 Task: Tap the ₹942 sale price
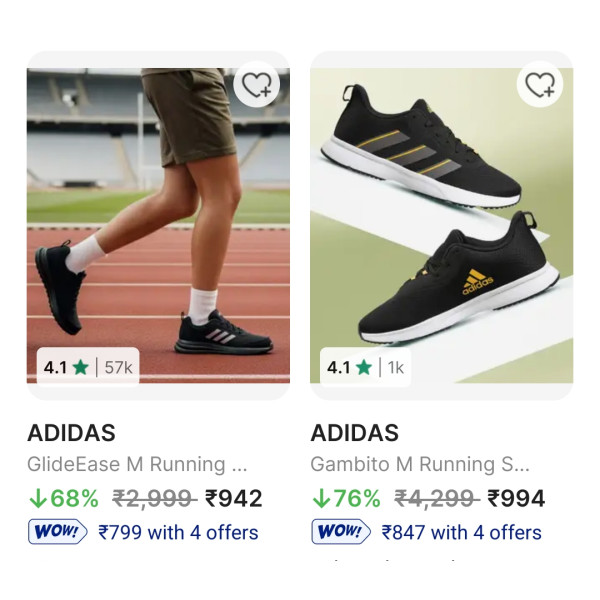point(233,498)
